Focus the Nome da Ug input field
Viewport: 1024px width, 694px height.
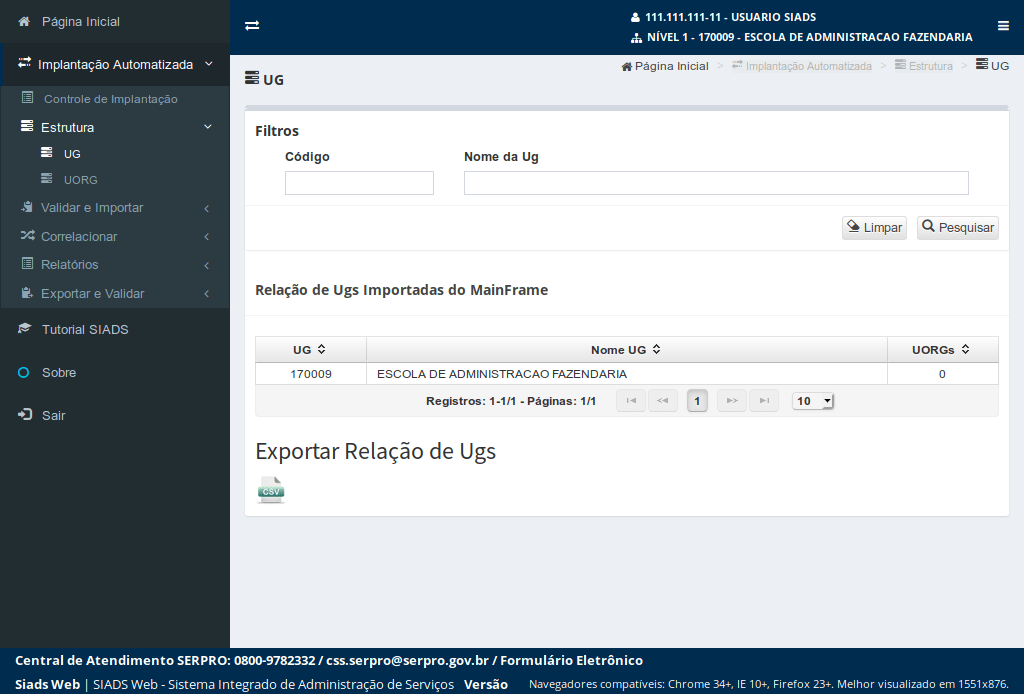(x=716, y=183)
